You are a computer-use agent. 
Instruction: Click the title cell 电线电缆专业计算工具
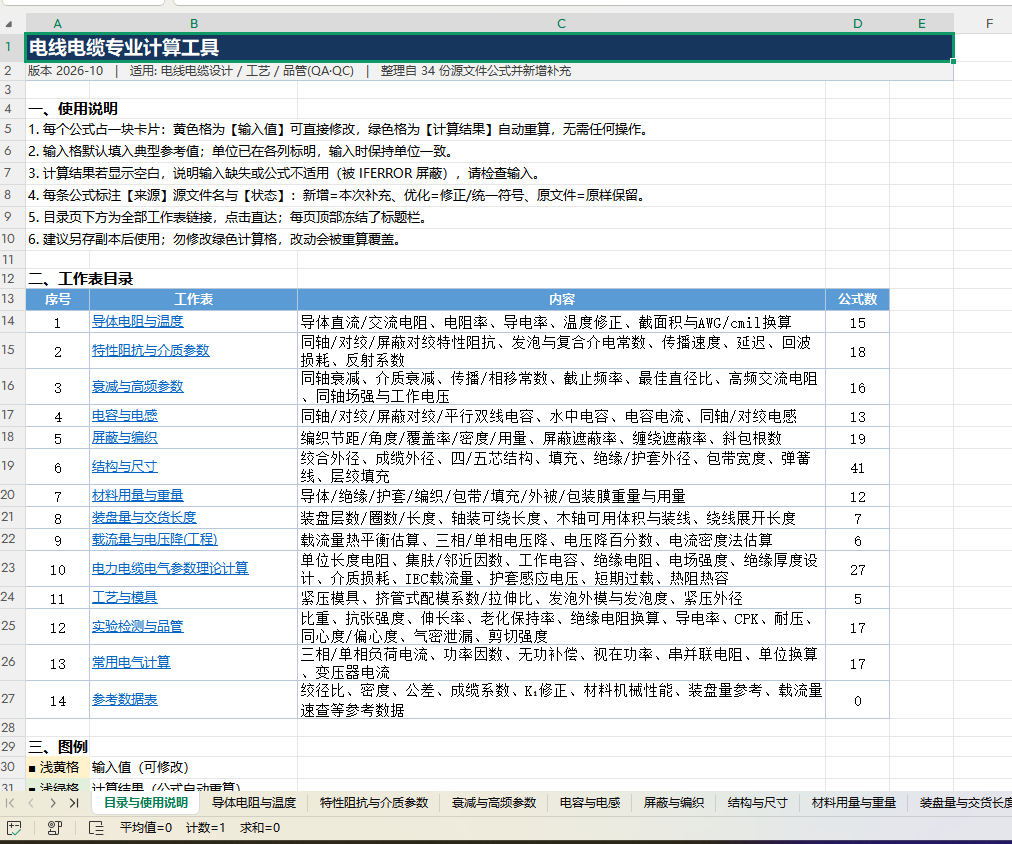point(489,47)
